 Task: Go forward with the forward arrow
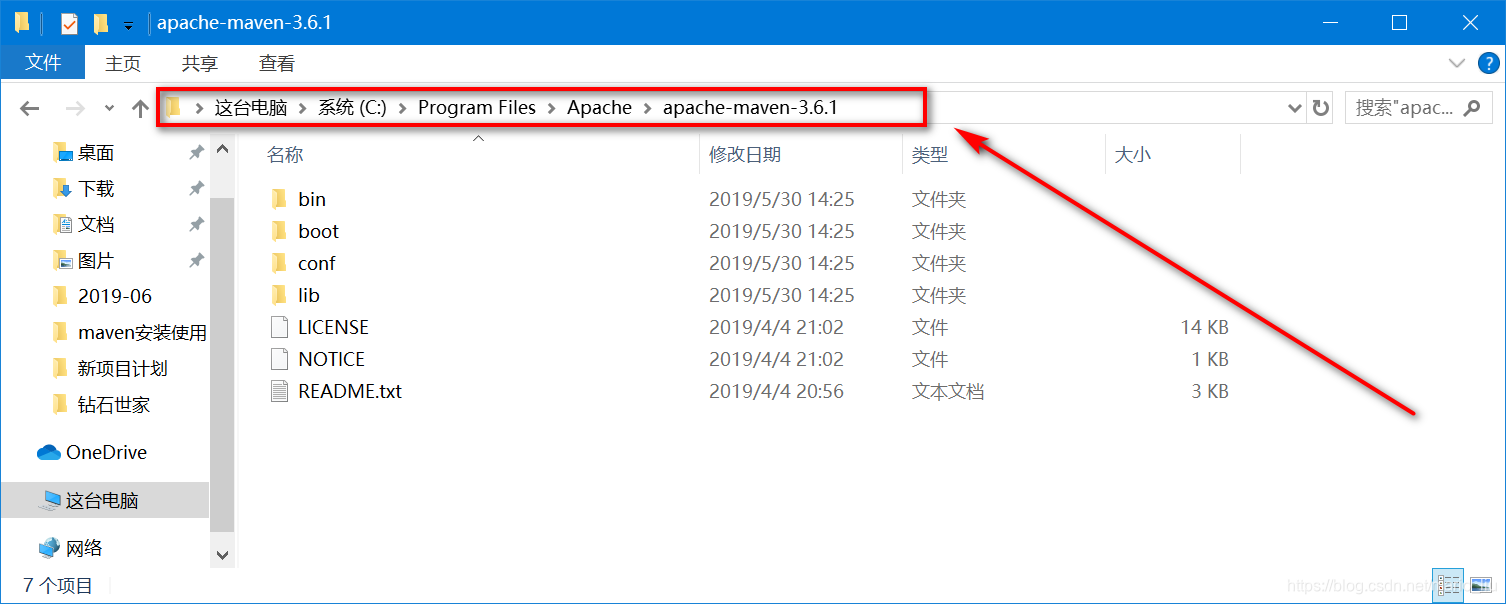pos(75,108)
